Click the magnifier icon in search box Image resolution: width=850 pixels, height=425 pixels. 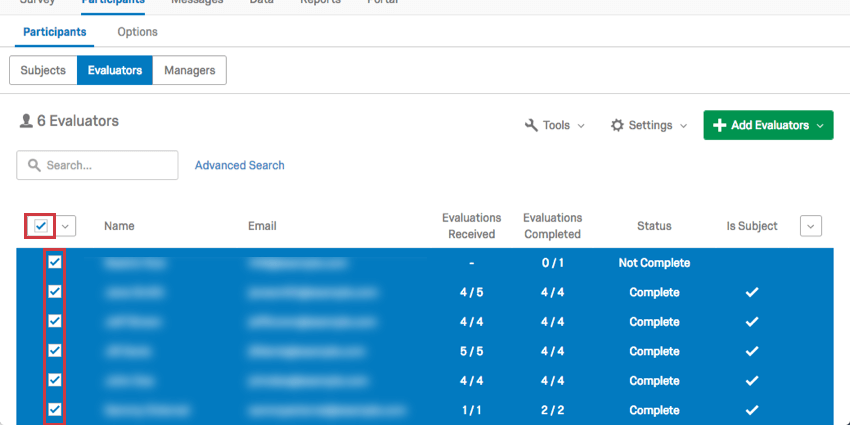click(35, 165)
